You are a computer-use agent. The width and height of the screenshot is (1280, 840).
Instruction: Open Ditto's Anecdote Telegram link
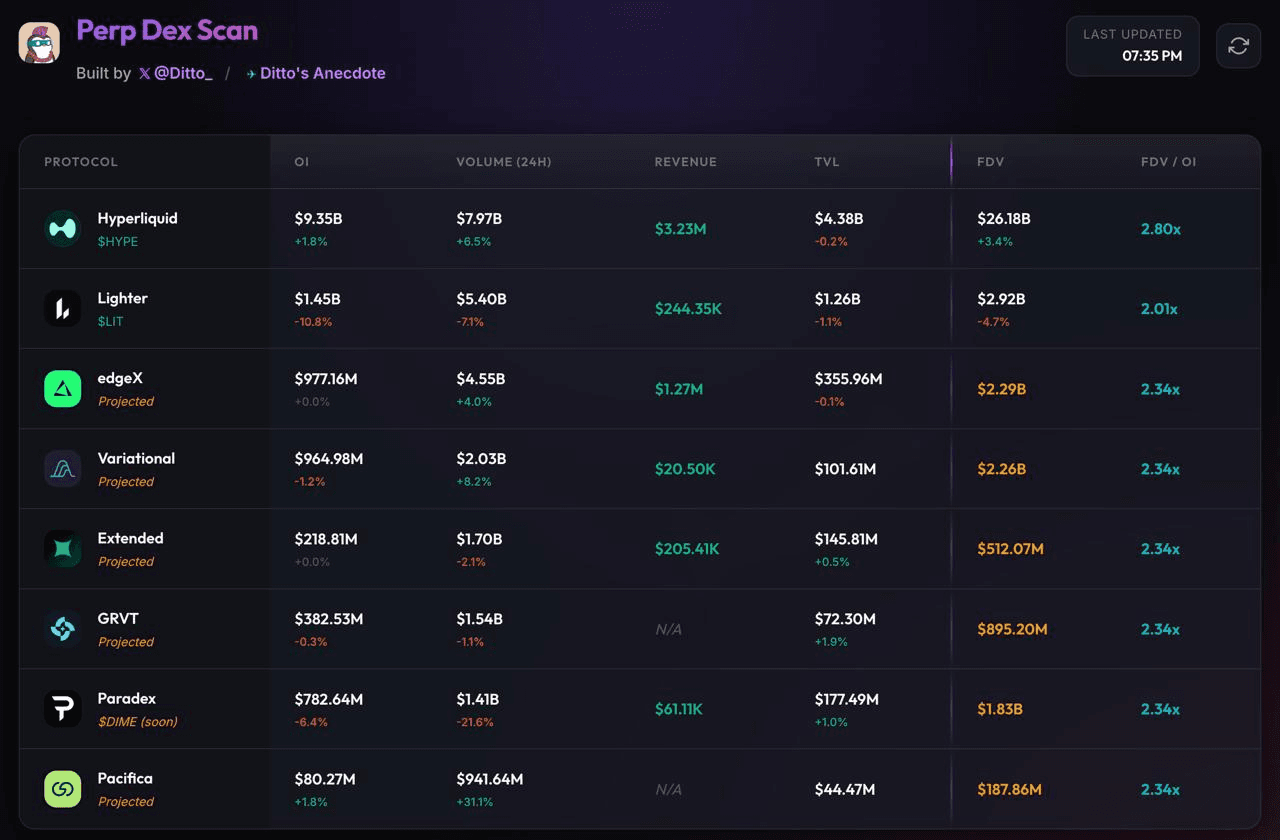[x=316, y=73]
